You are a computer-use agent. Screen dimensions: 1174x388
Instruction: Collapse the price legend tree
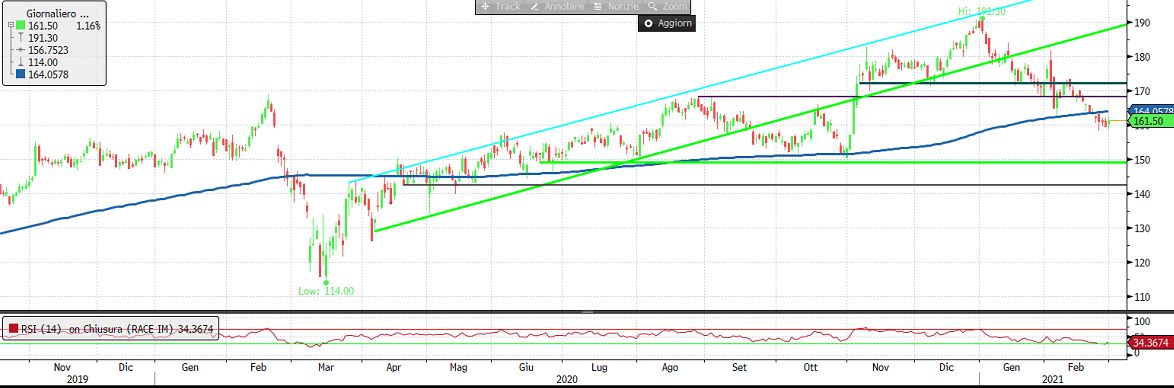point(10,25)
